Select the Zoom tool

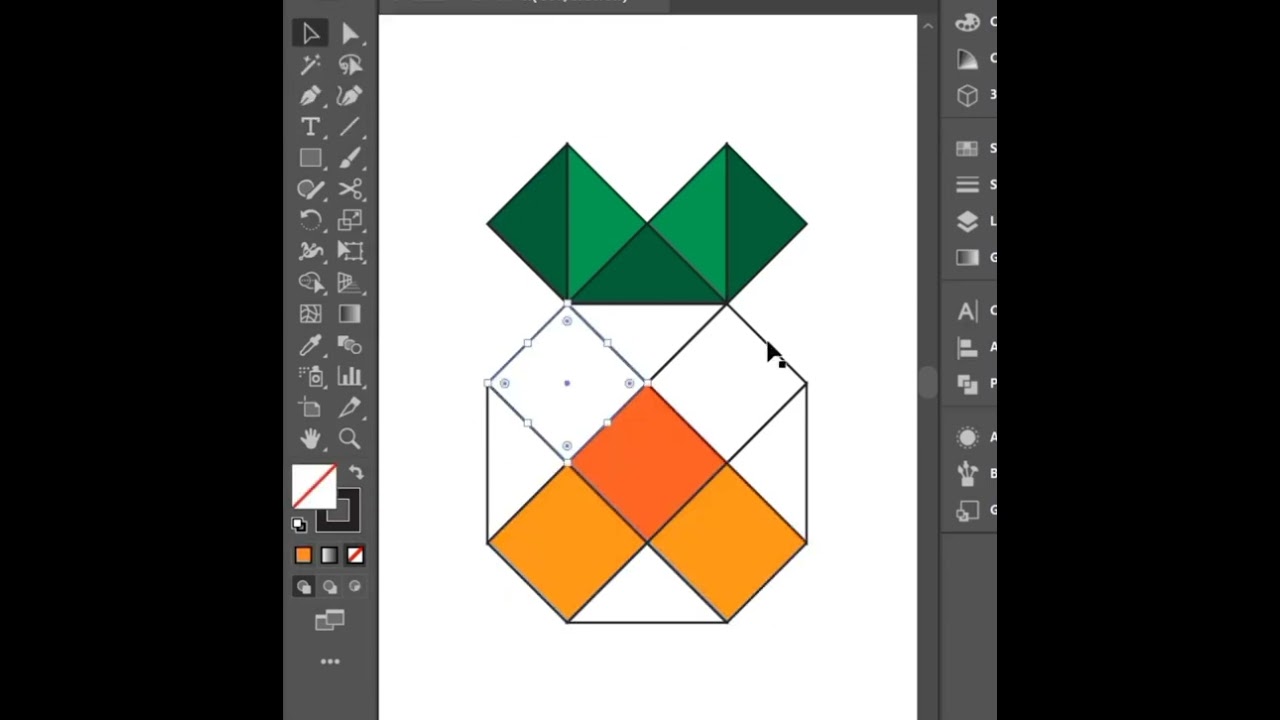point(349,438)
